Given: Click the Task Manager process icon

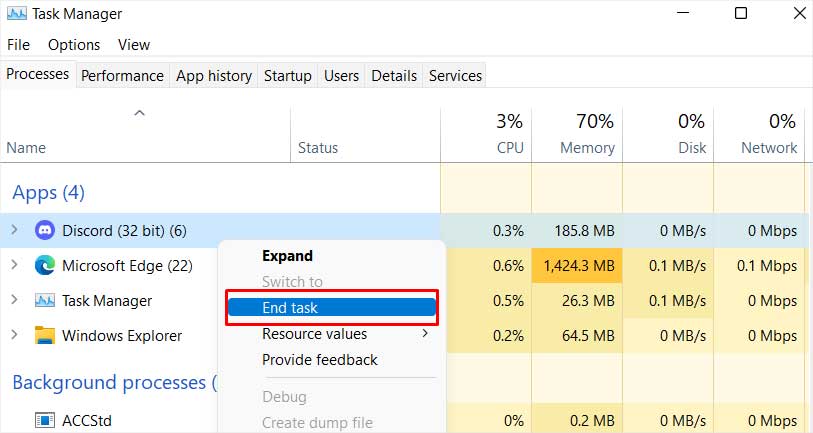Looking at the screenshot, I should (45, 301).
